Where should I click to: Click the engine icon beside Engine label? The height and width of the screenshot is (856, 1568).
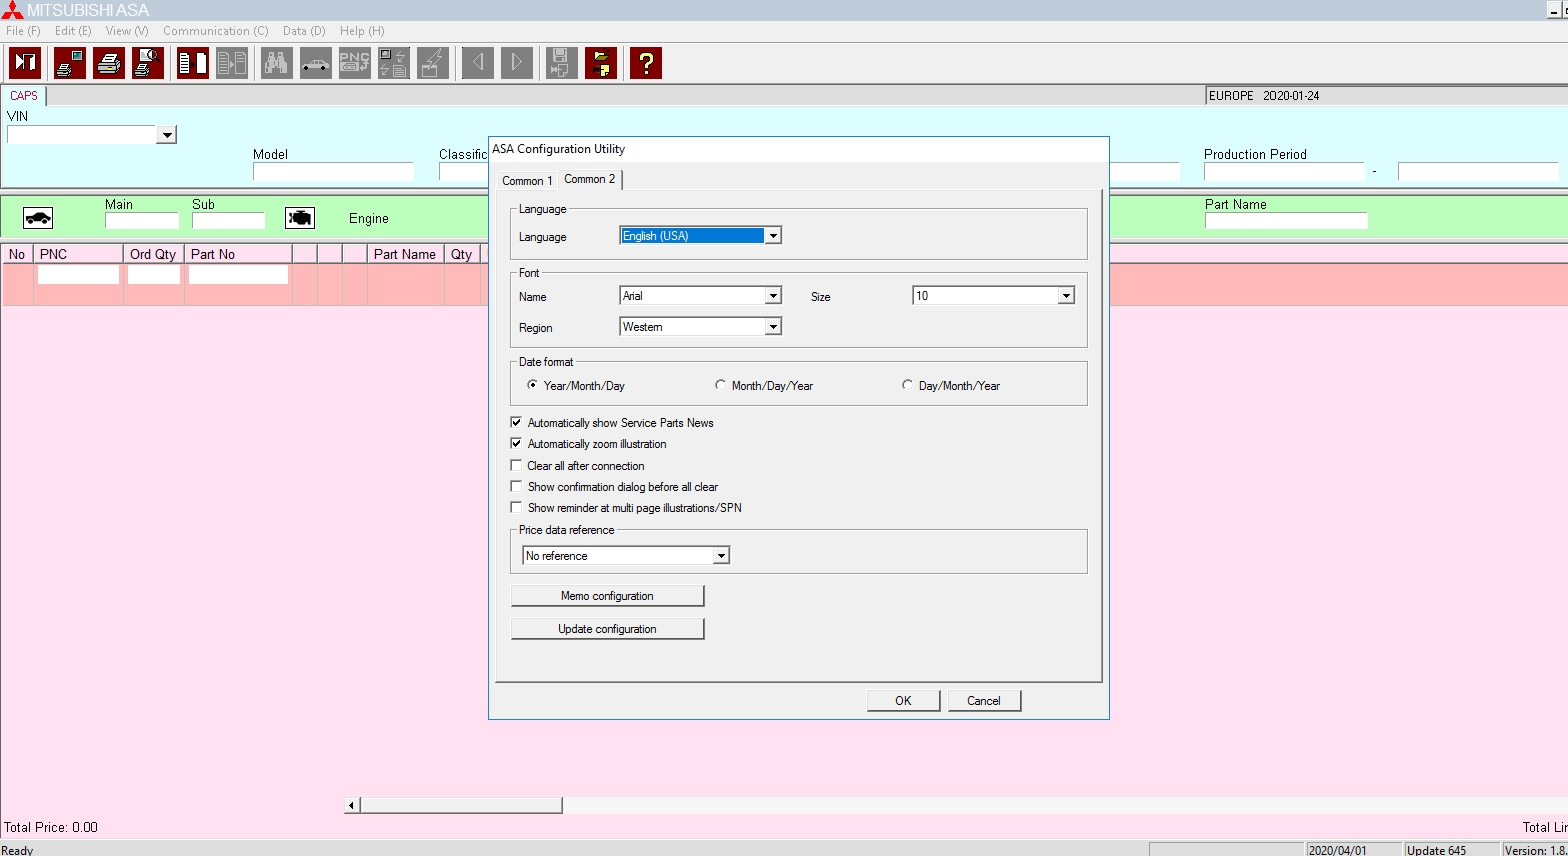(x=300, y=218)
